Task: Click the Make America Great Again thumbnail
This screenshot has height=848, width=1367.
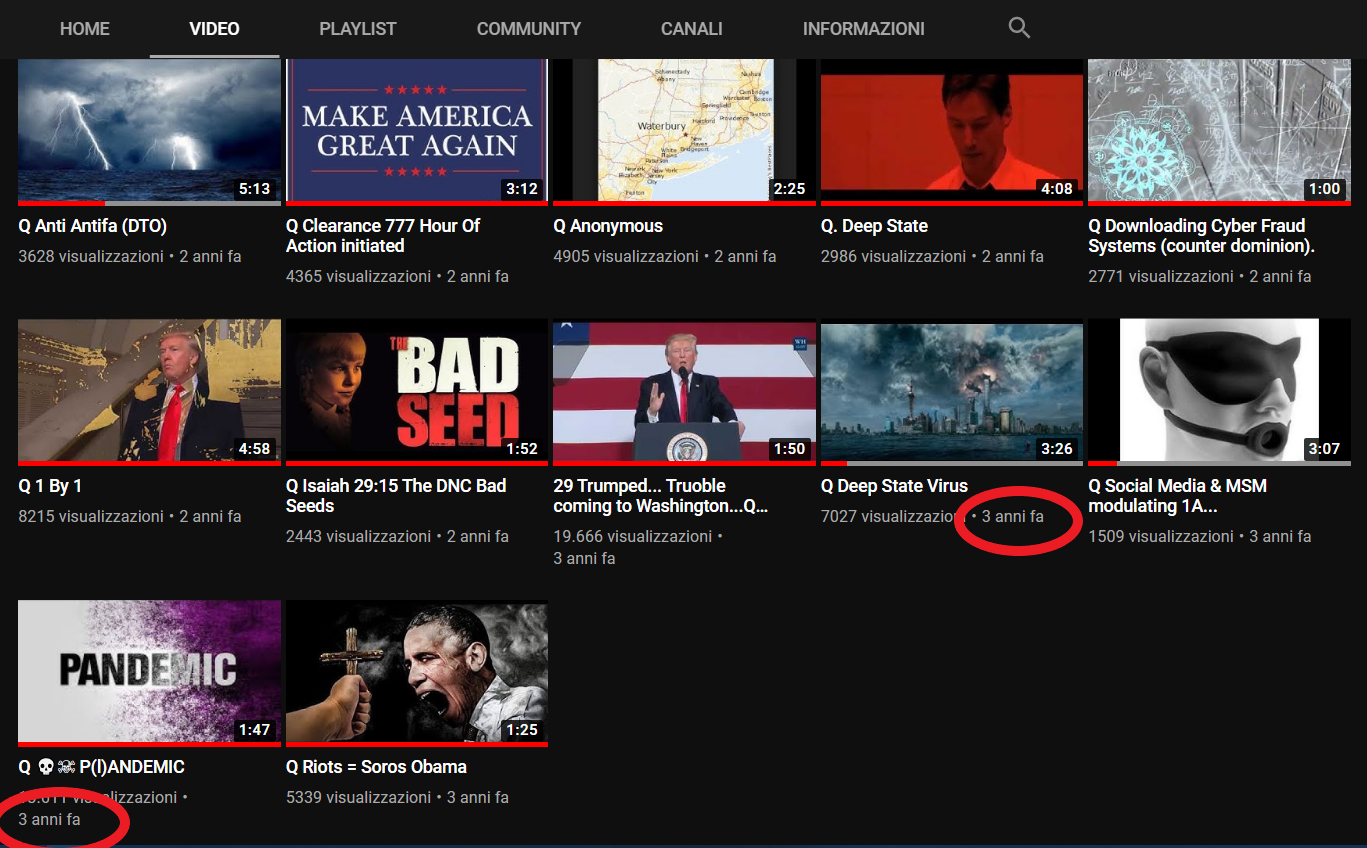Action: [416, 130]
